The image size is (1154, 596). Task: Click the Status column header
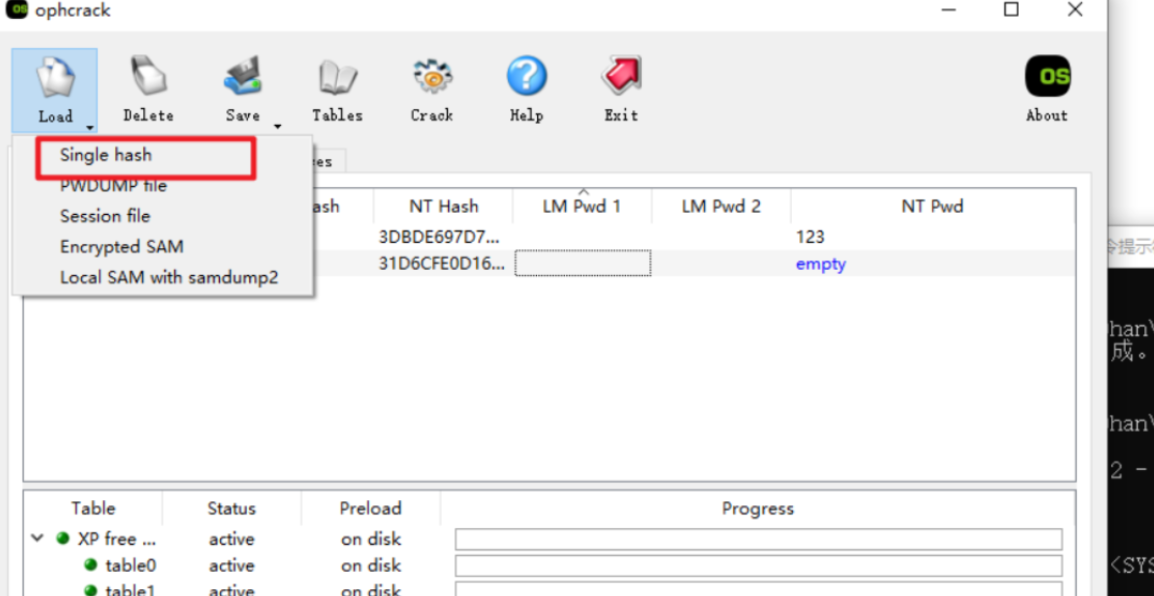click(x=231, y=508)
